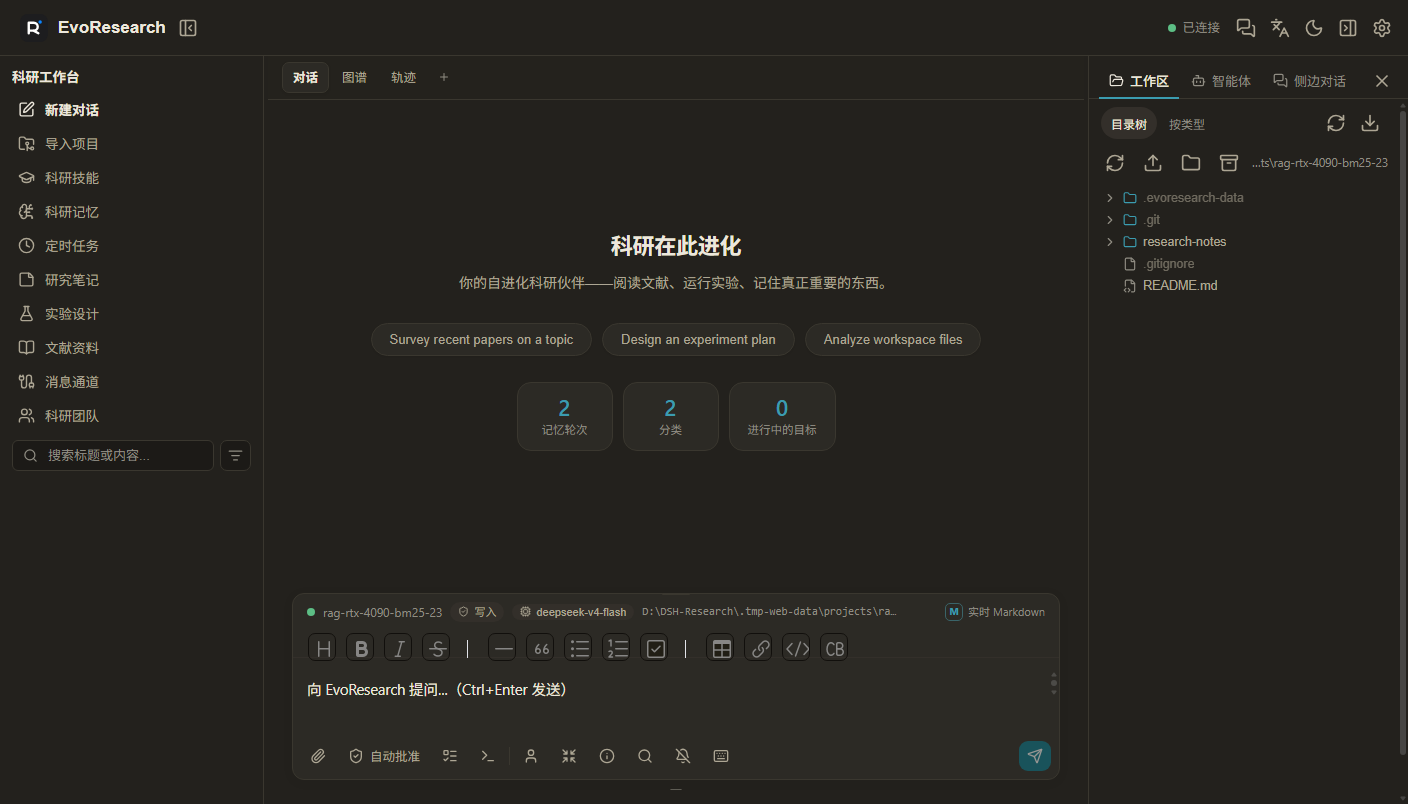Image resolution: width=1408 pixels, height=804 pixels.
Task: Click the keyboard icon below the prompt
Action: [721, 756]
